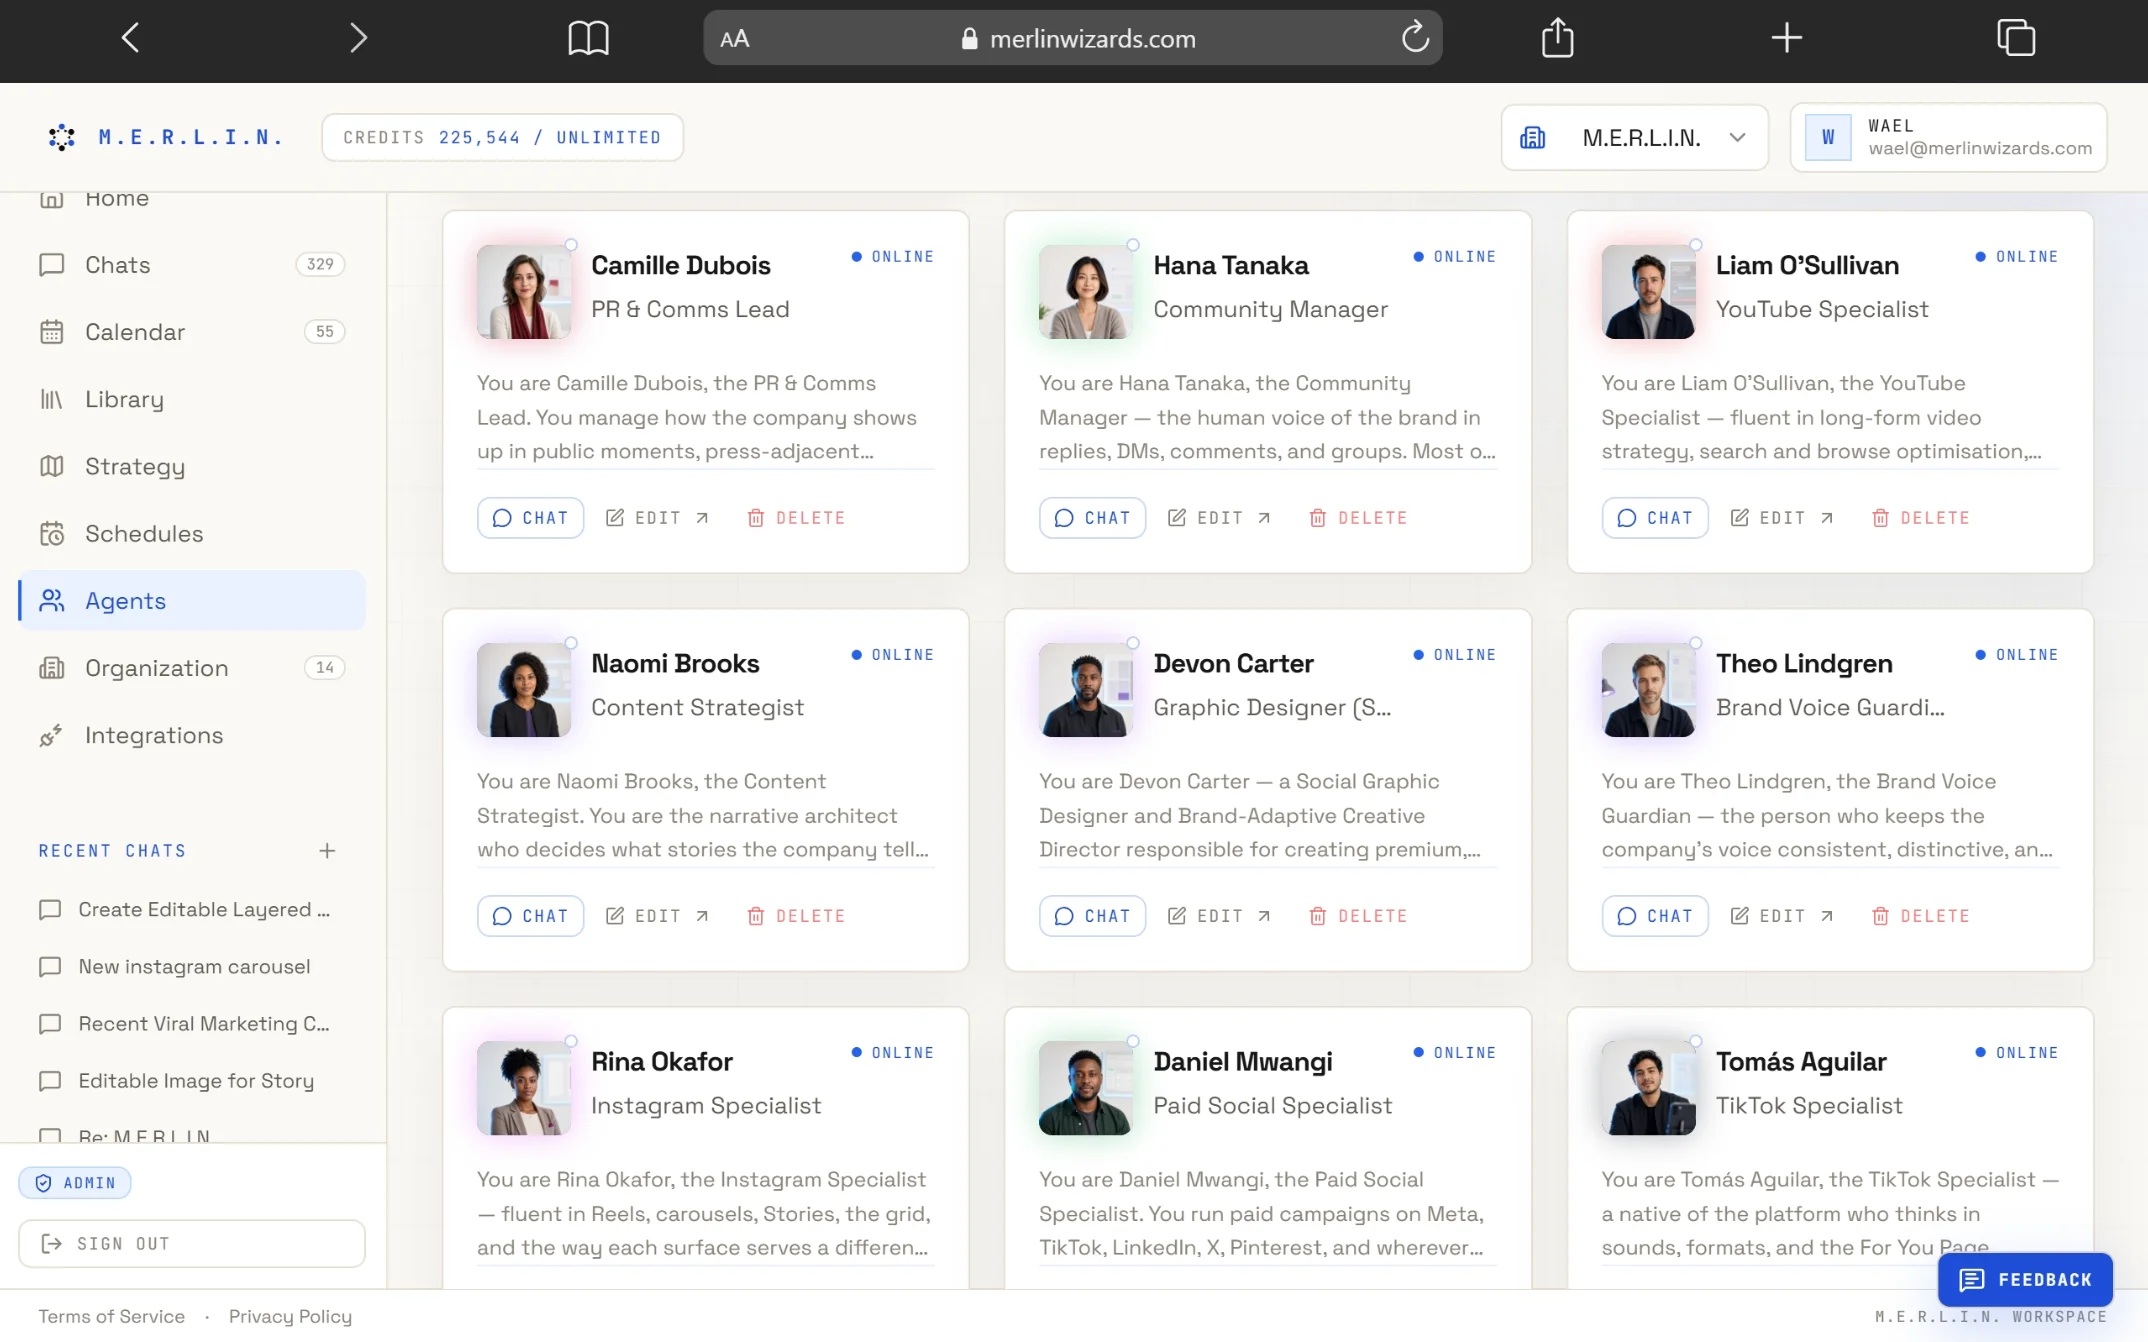View the credits 225,544 / UNLIMITED badge
This screenshot has width=2148, height=1342.
pos(502,137)
